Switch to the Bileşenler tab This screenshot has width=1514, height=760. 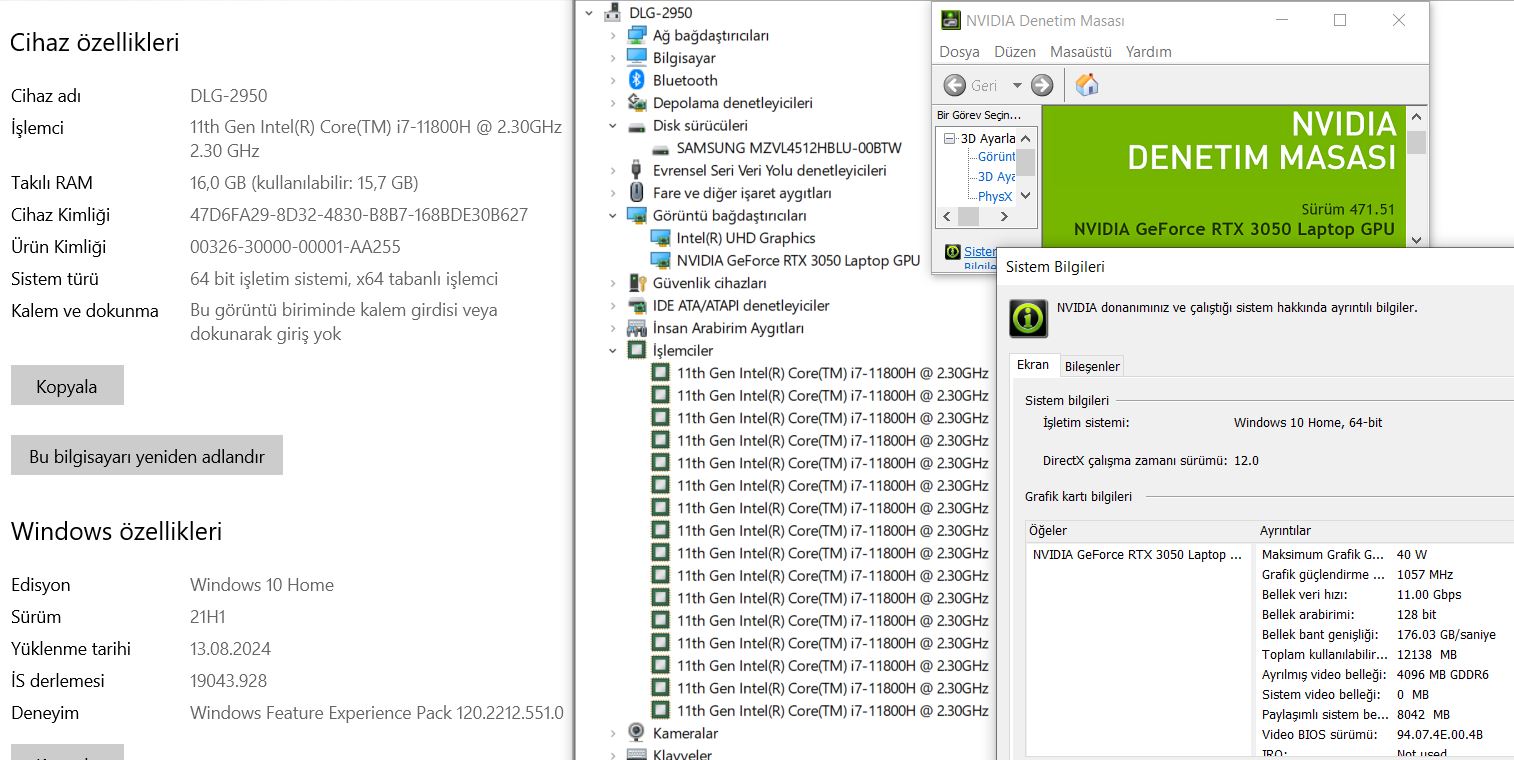1092,366
